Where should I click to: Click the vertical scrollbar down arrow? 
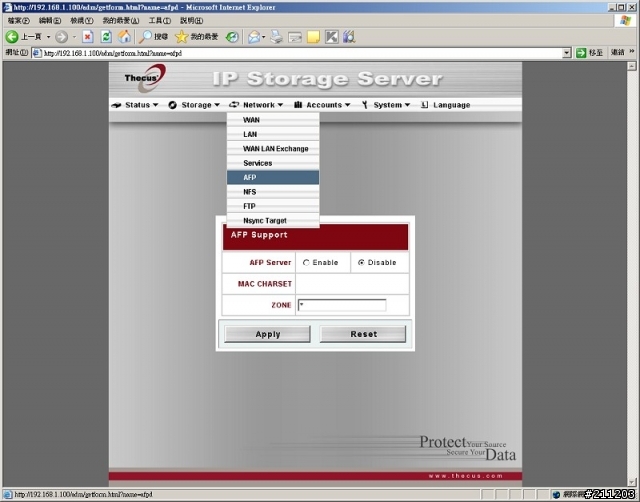point(632,482)
